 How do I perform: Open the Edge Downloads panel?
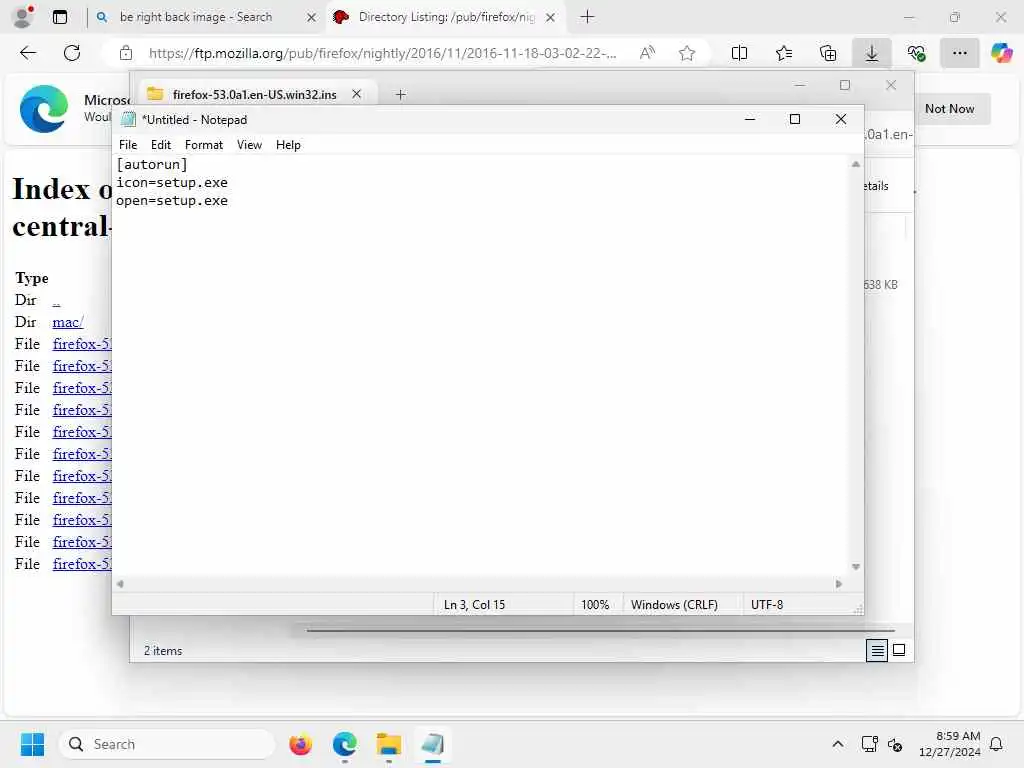pos(872,54)
